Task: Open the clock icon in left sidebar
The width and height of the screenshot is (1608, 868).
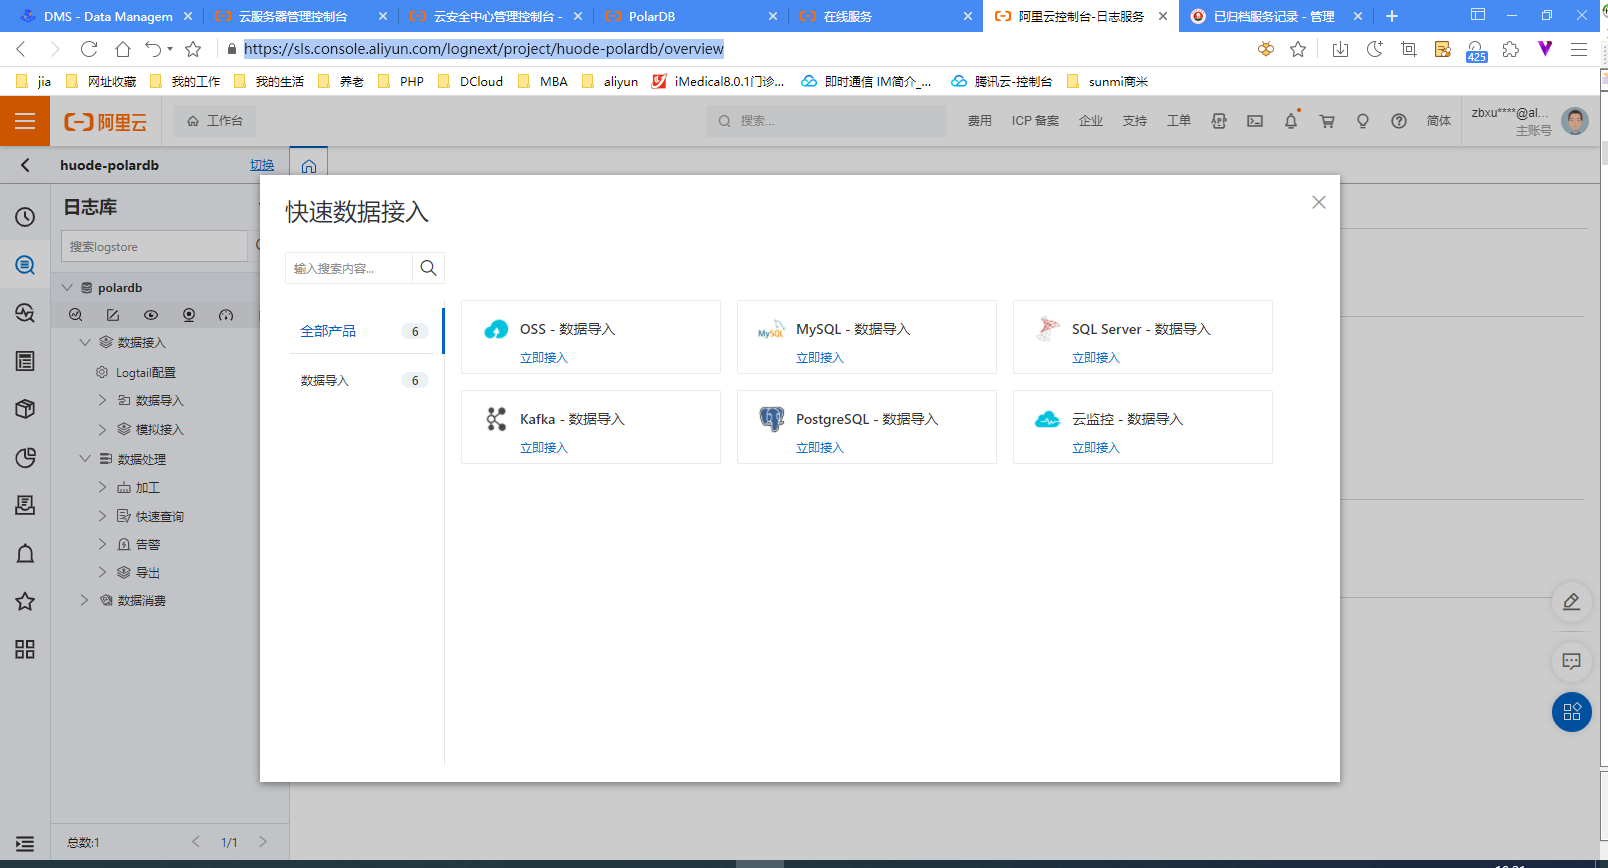Action: click(25, 217)
